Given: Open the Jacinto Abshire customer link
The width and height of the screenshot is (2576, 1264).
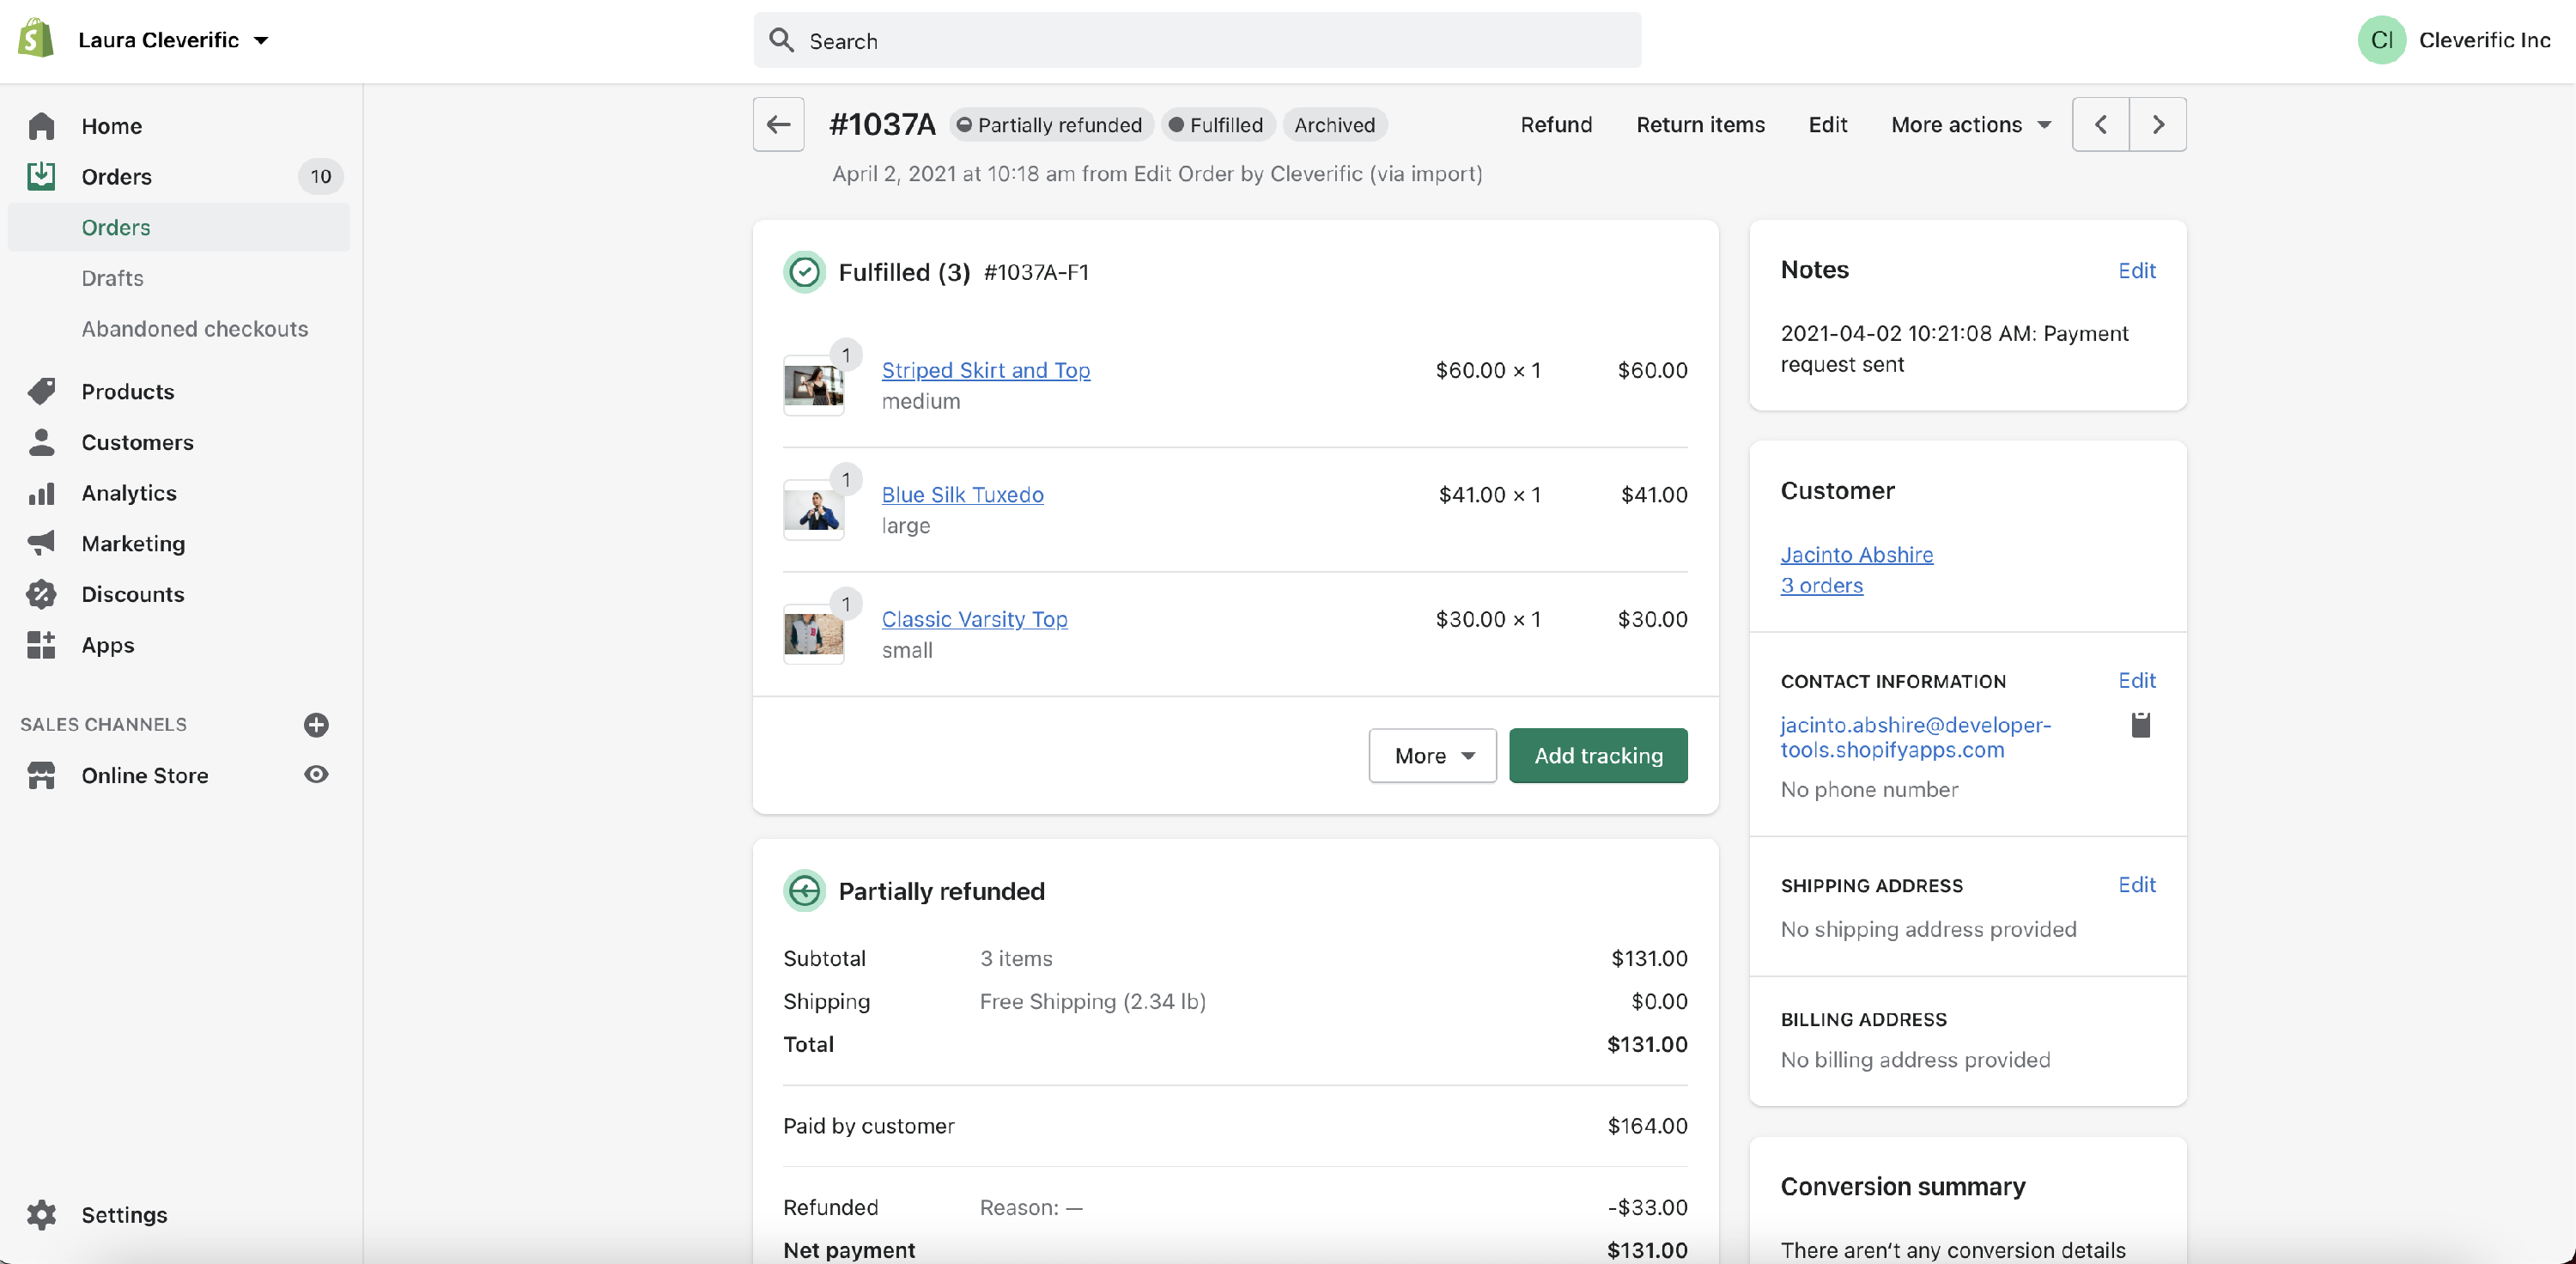Looking at the screenshot, I should (1856, 554).
